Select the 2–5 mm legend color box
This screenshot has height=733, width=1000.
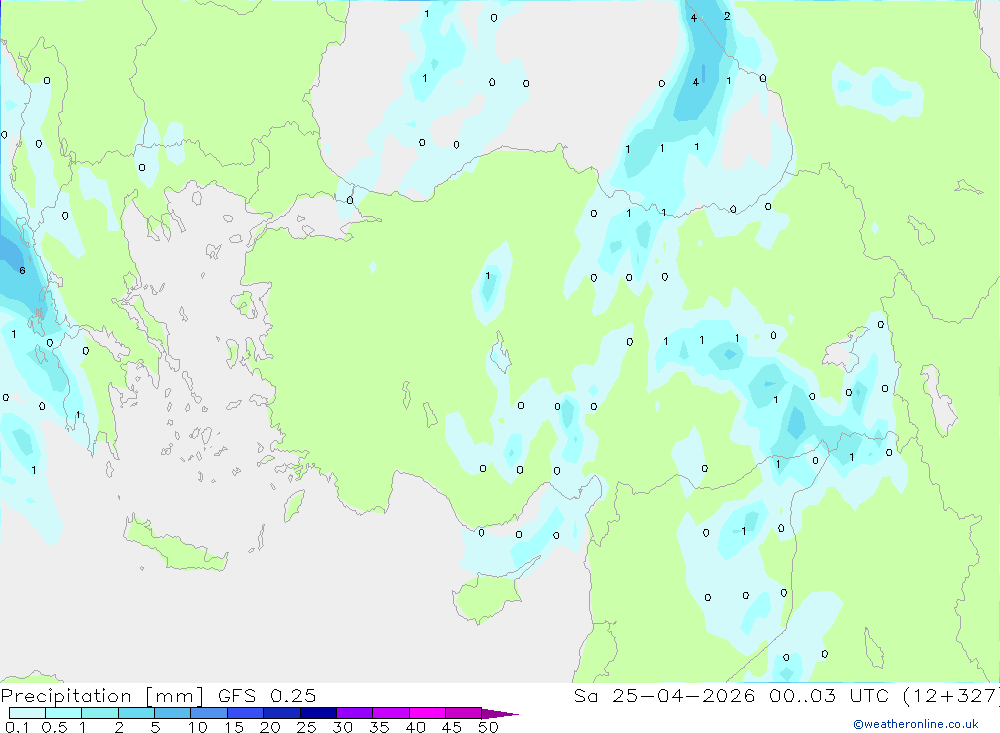[x=136, y=713]
